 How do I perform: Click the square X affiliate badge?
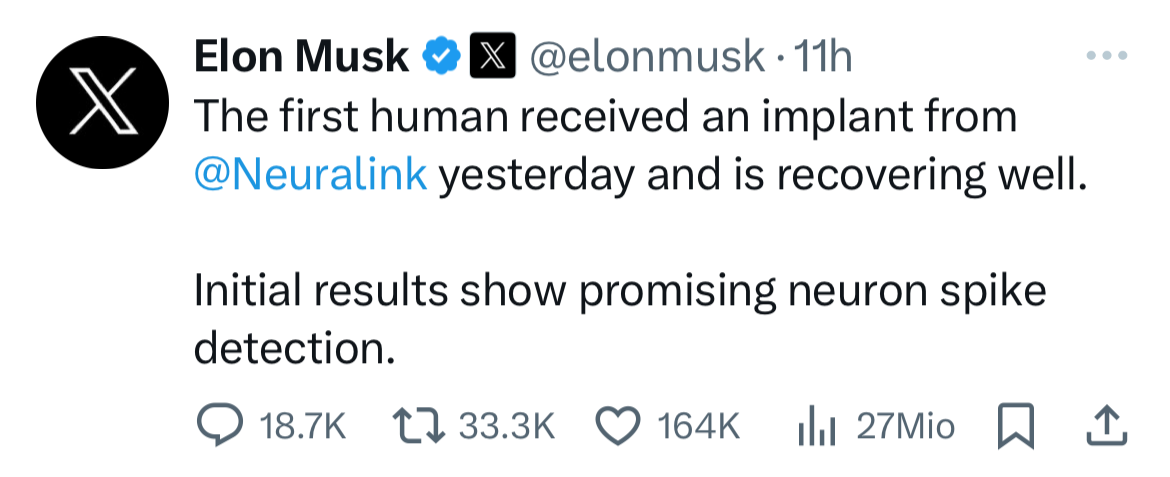(x=492, y=56)
